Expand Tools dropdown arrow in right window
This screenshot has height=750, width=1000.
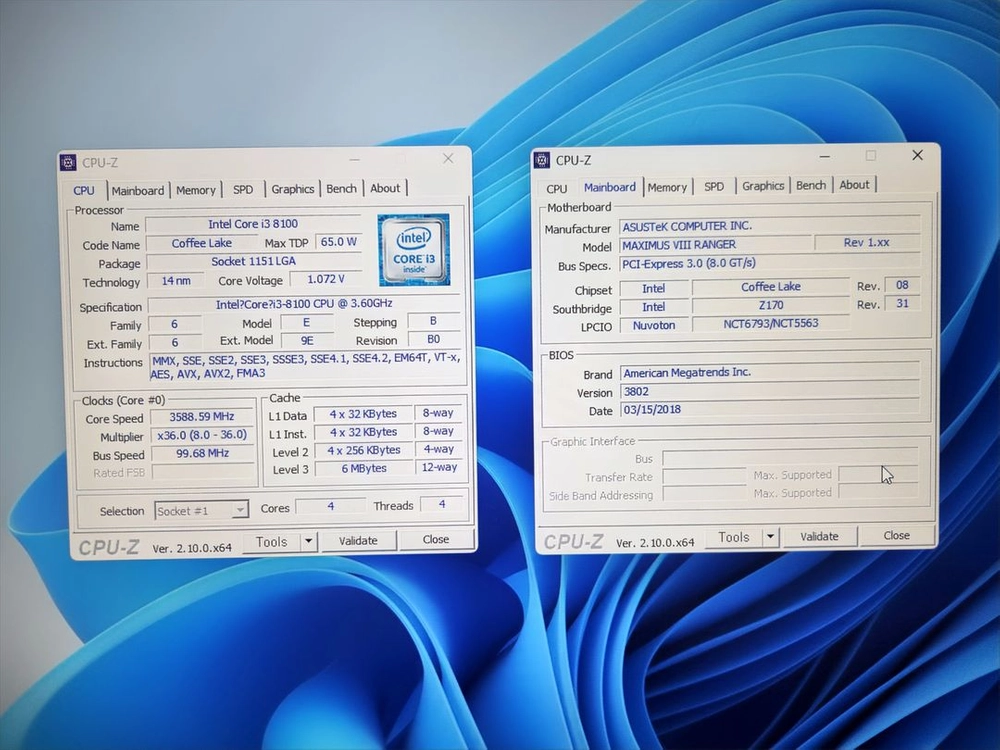770,537
